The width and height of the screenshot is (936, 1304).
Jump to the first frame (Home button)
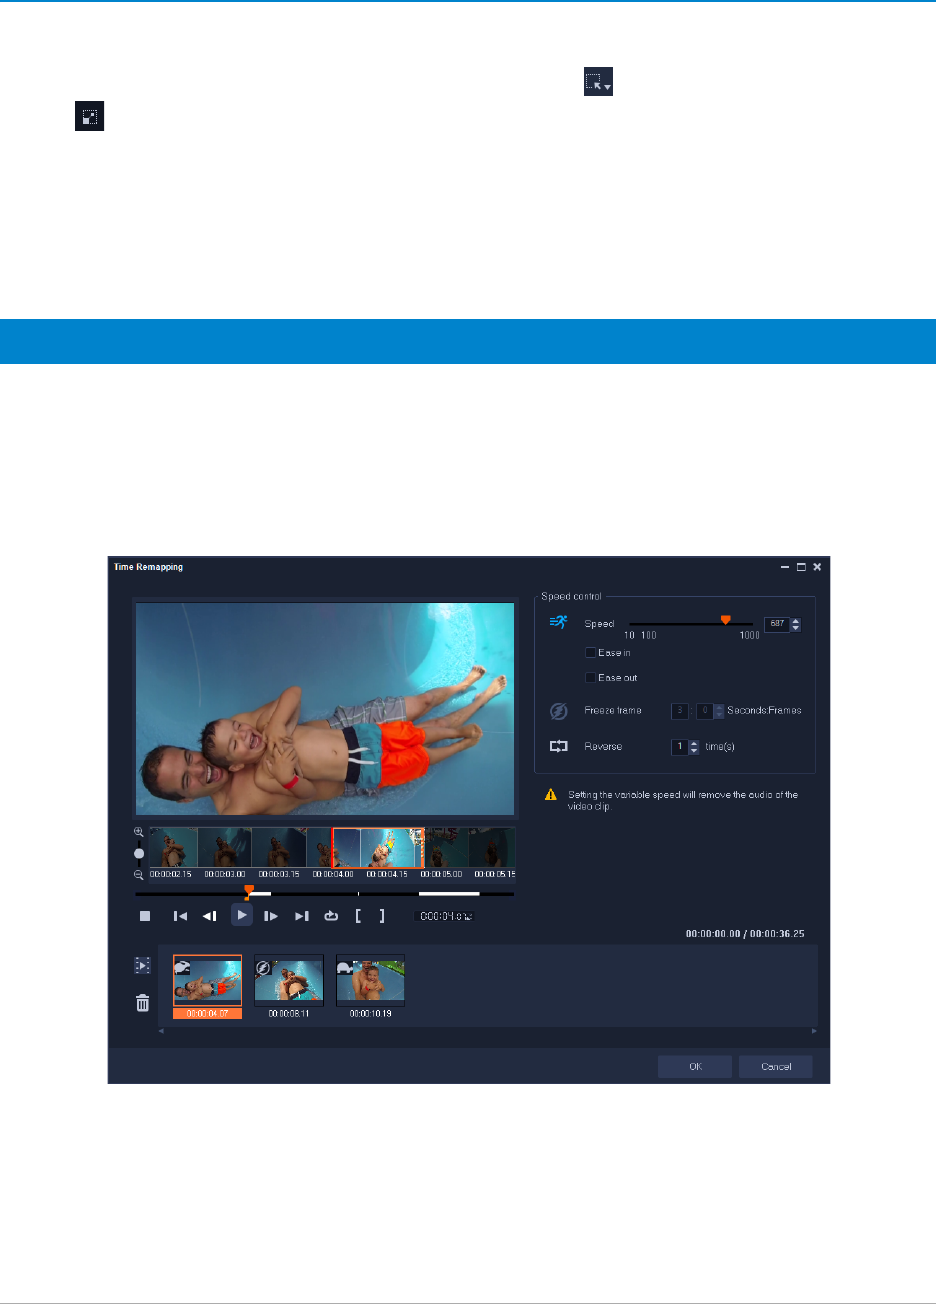180,915
